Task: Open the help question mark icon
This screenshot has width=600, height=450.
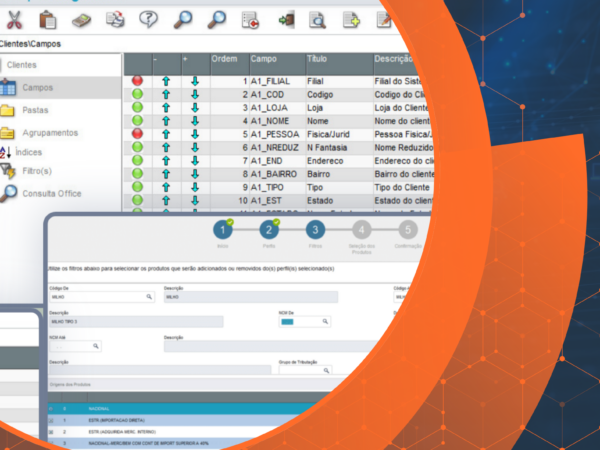Action: click(148, 19)
